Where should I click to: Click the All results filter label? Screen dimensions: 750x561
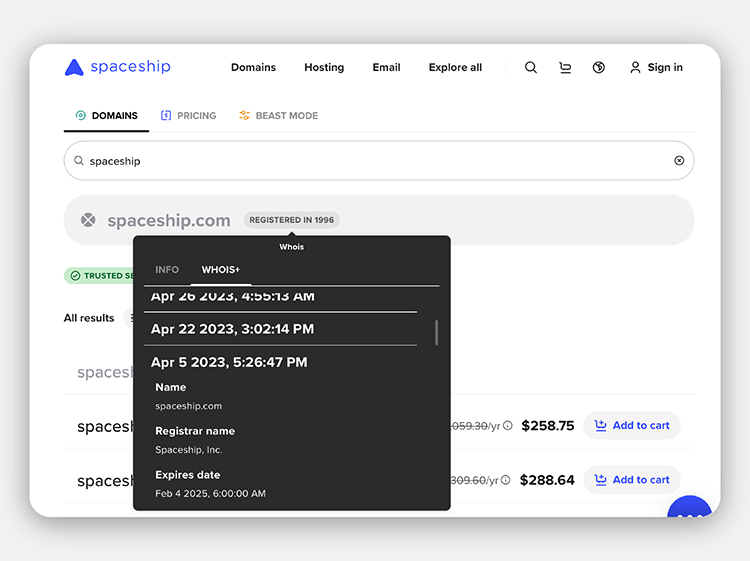(x=89, y=318)
